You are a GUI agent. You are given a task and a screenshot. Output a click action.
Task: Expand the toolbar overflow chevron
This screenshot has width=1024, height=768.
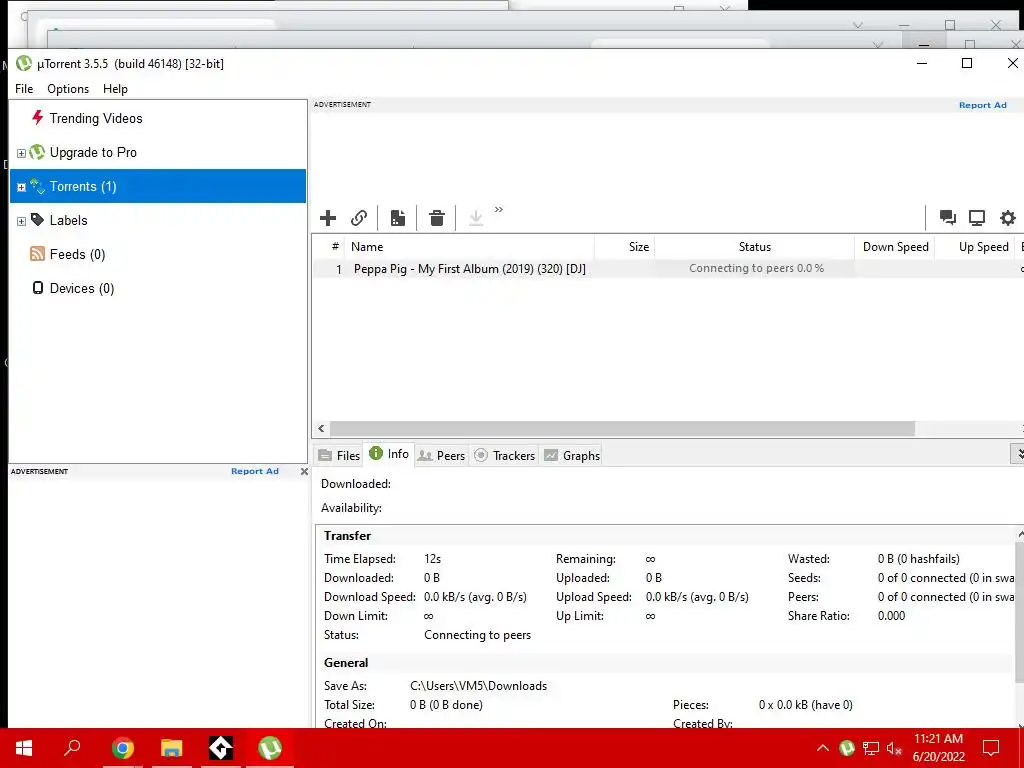[499, 210]
